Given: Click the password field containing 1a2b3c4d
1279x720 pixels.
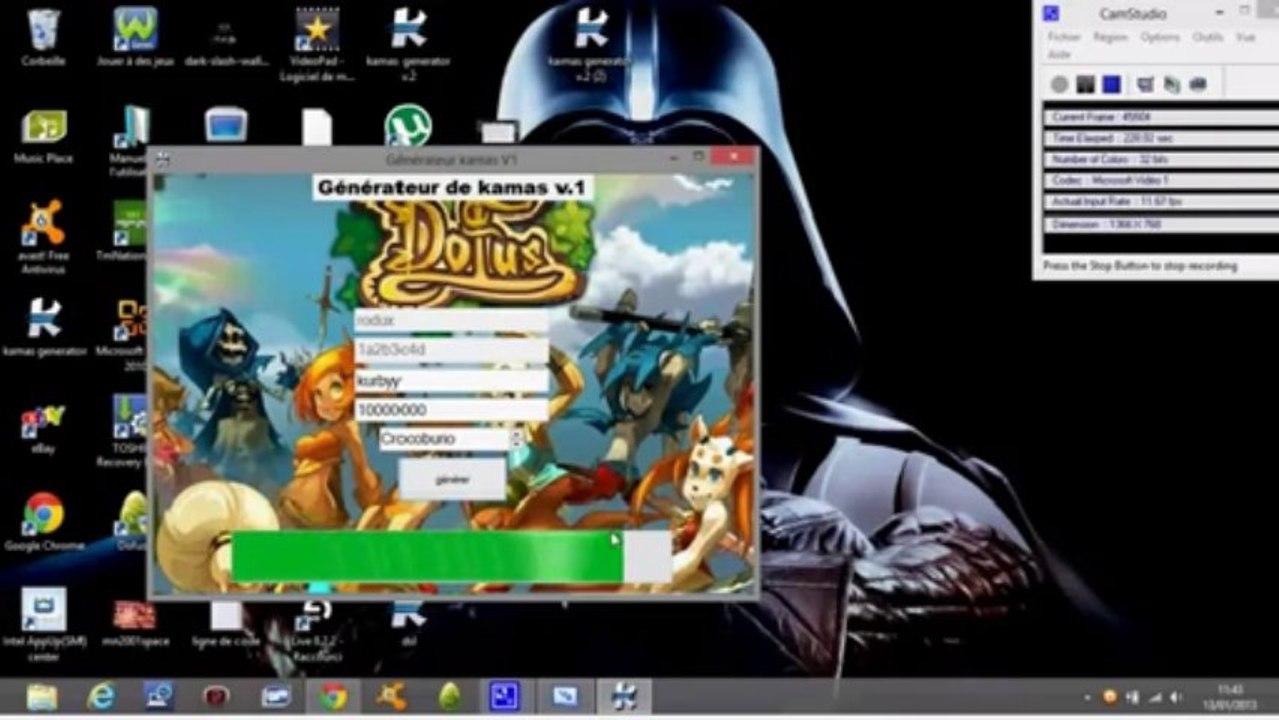Looking at the screenshot, I should 451,351.
